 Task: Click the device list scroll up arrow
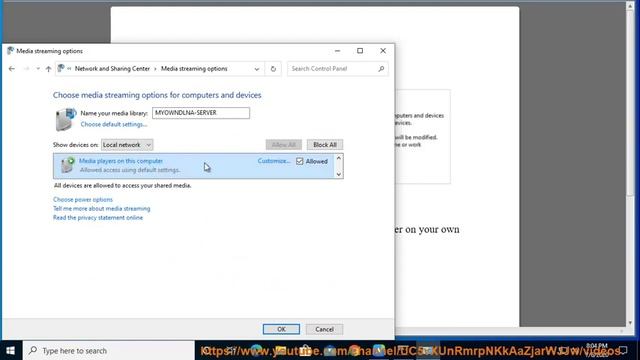(338, 158)
